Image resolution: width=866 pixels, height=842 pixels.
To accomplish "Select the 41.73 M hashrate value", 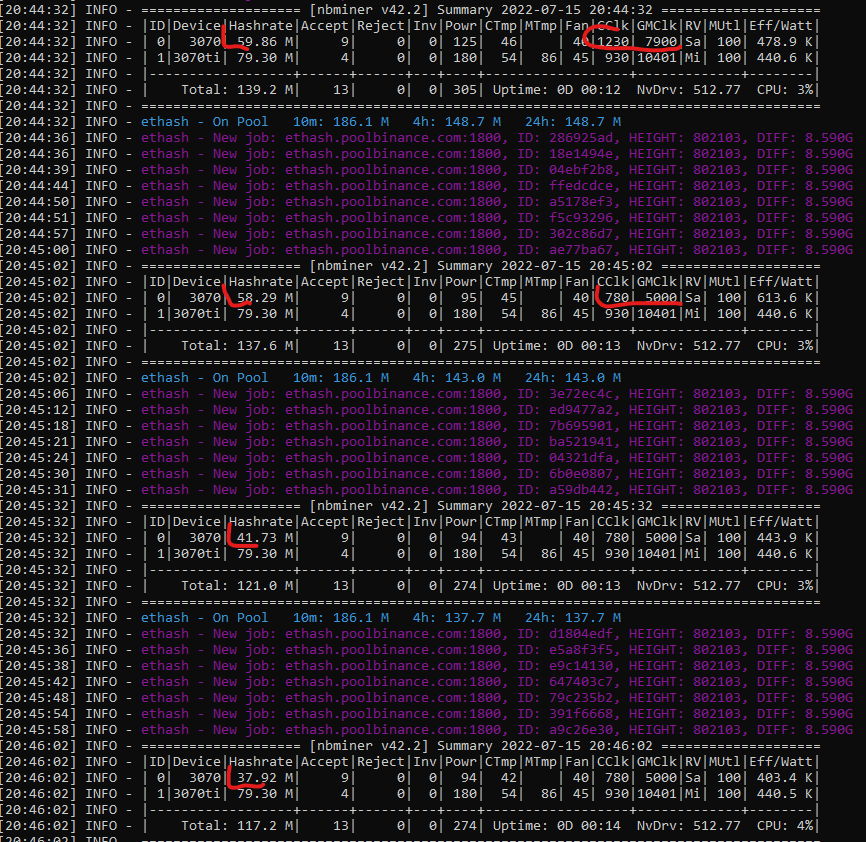I will pyautogui.click(x=265, y=538).
